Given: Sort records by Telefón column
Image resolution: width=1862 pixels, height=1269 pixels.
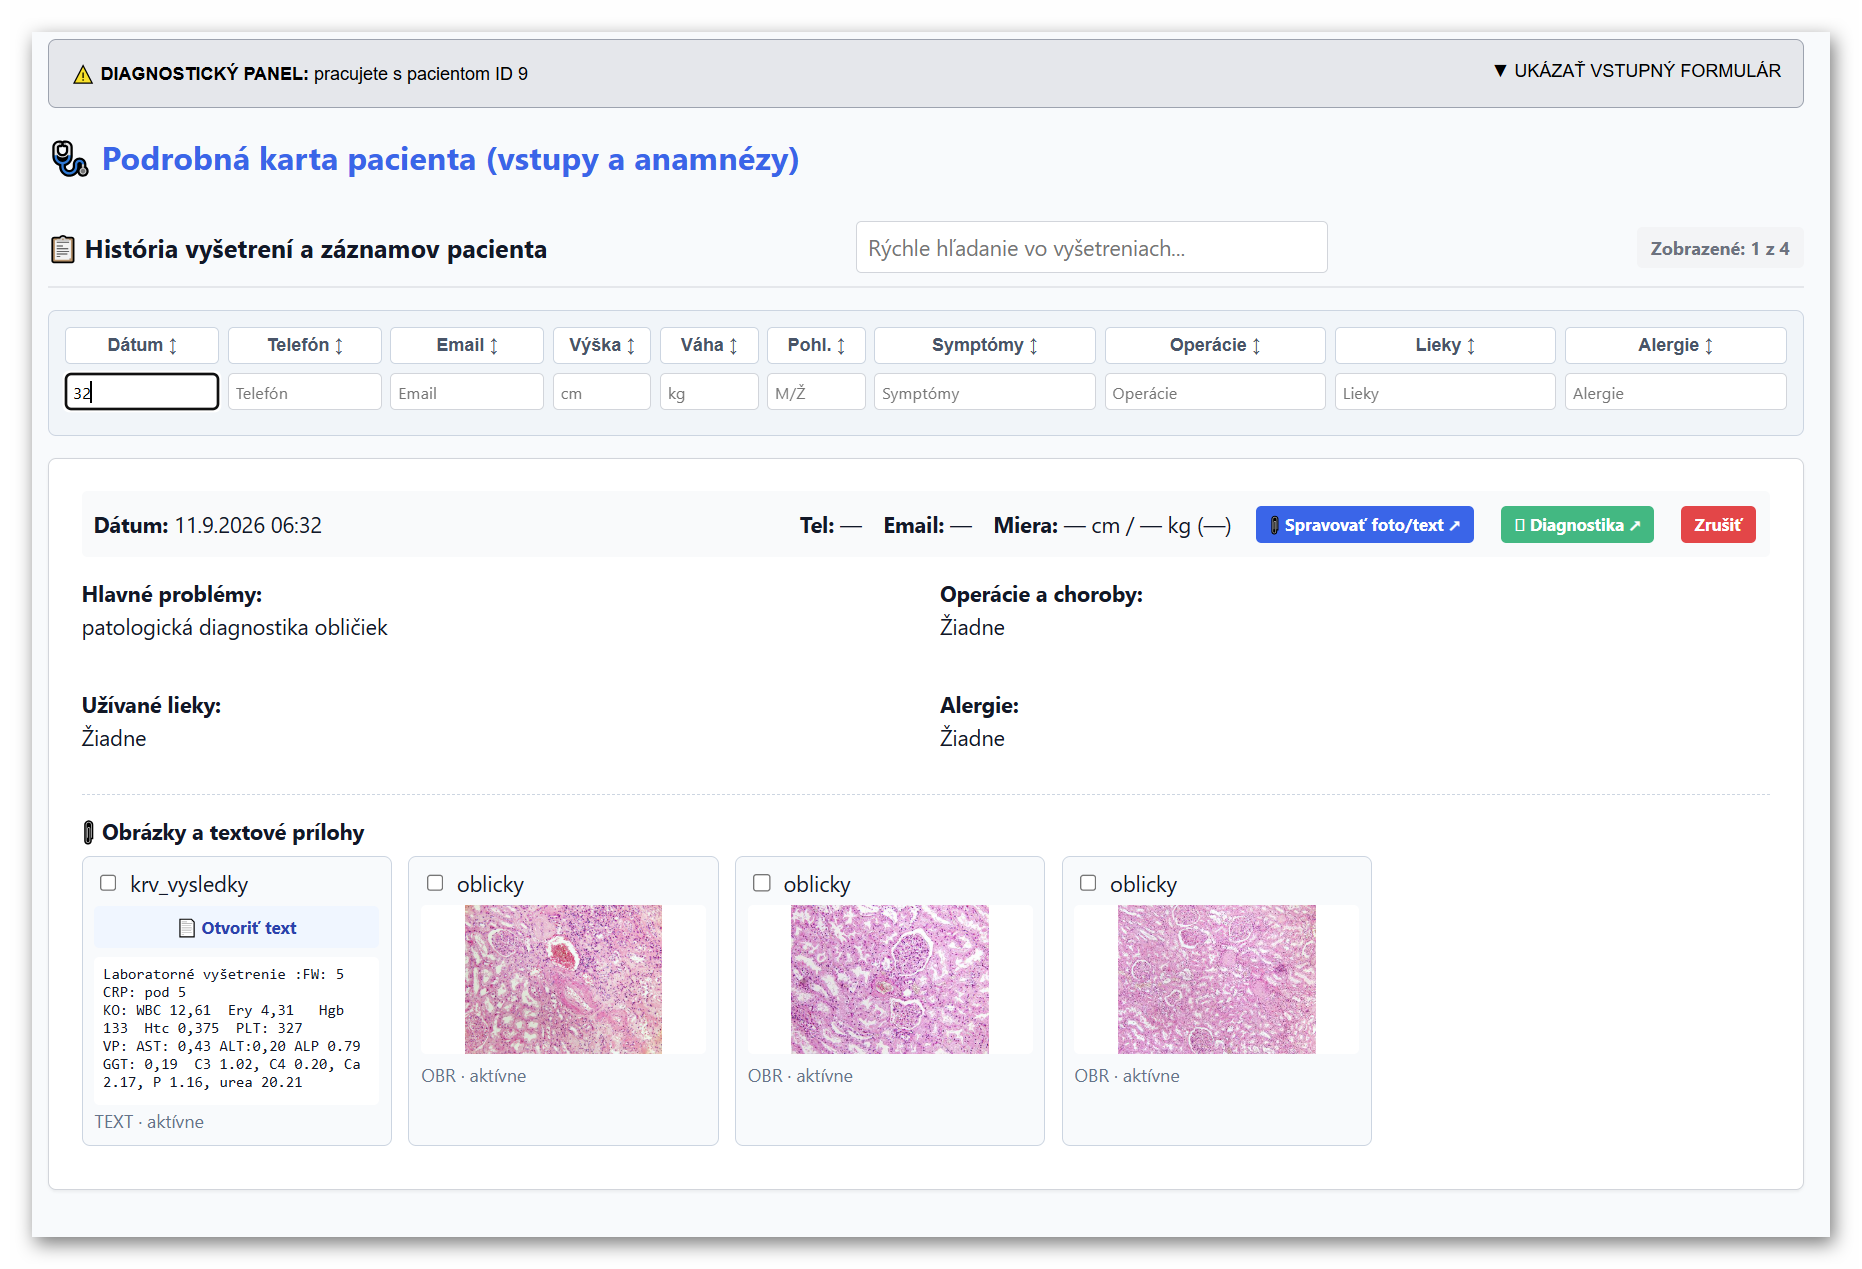Looking at the screenshot, I should click(x=305, y=345).
